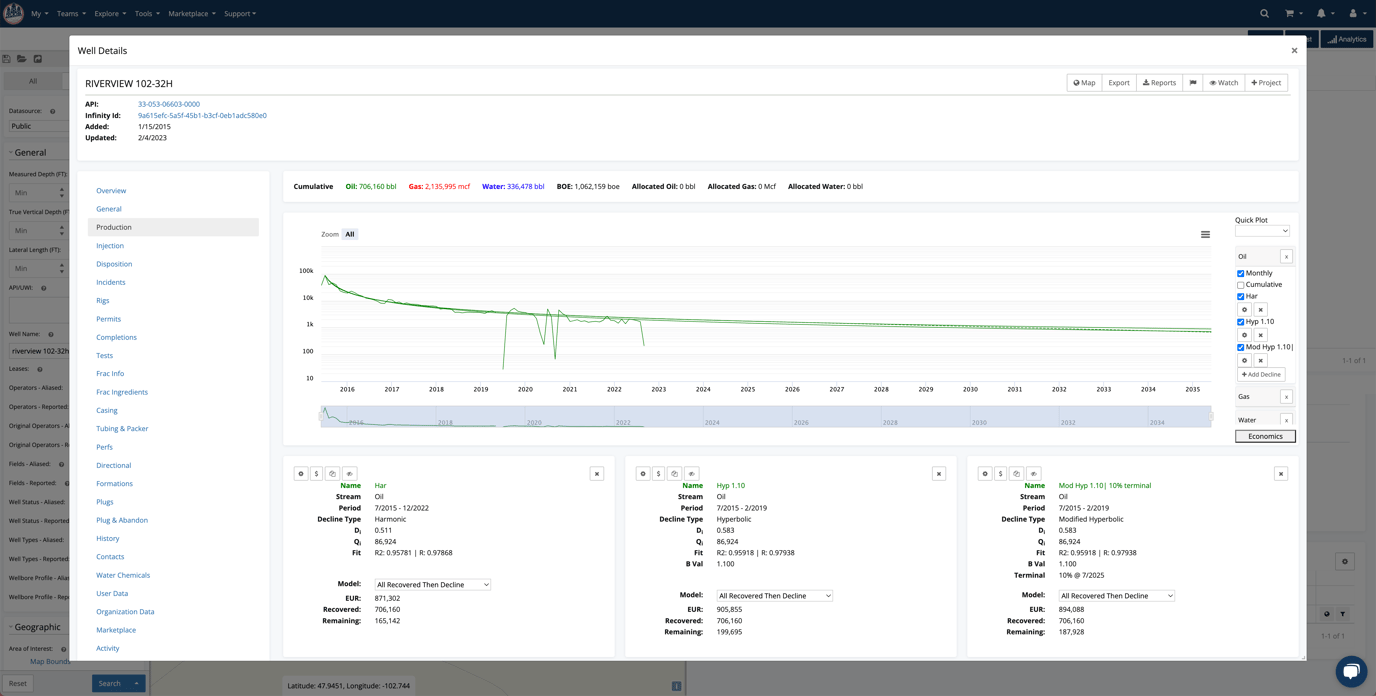
Task: Click the flag icon in the well toolbar
Action: [1191, 82]
